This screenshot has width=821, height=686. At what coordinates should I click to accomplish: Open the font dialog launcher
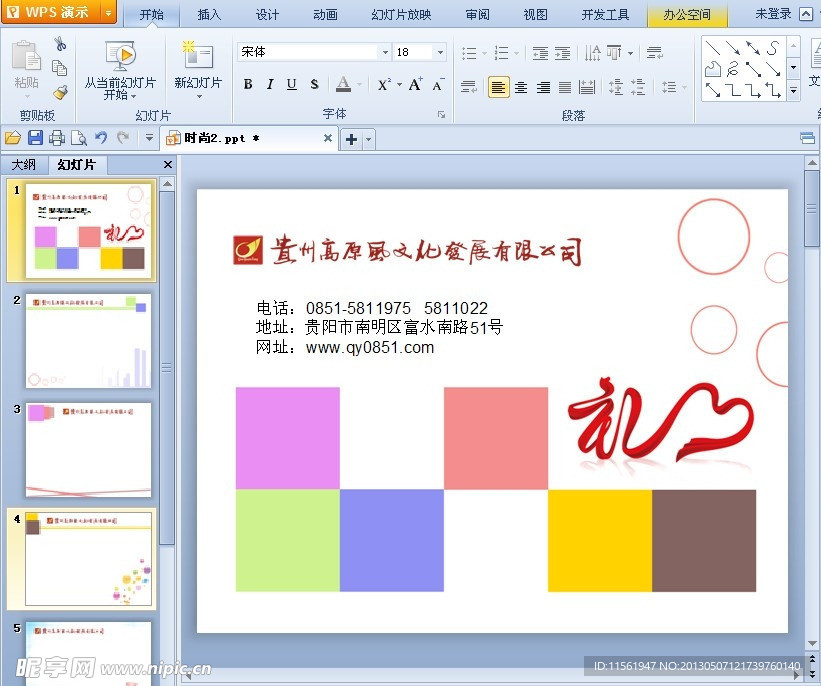point(441,115)
